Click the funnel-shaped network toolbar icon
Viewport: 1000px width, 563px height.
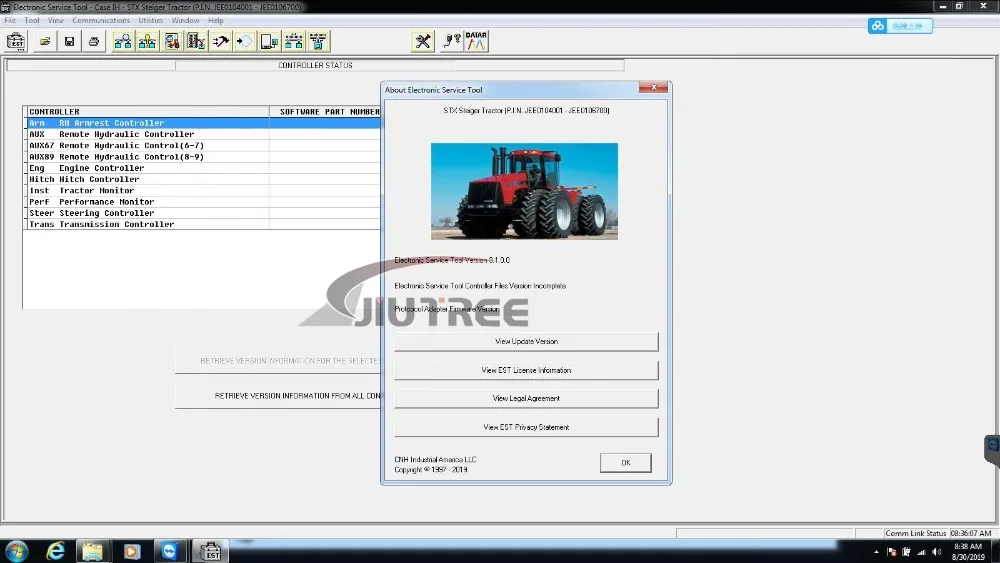(x=318, y=41)
